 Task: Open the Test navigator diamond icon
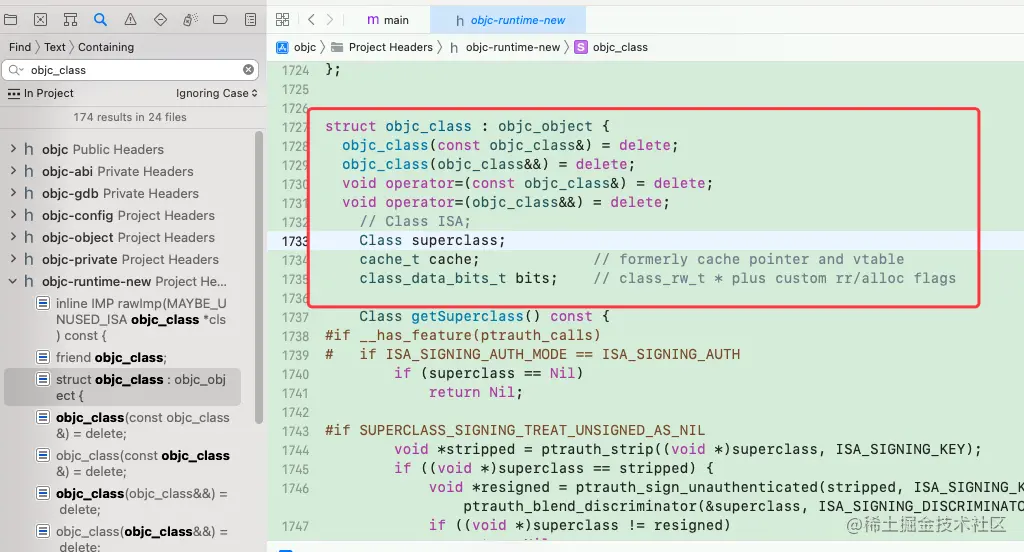[x=161, y=20]
